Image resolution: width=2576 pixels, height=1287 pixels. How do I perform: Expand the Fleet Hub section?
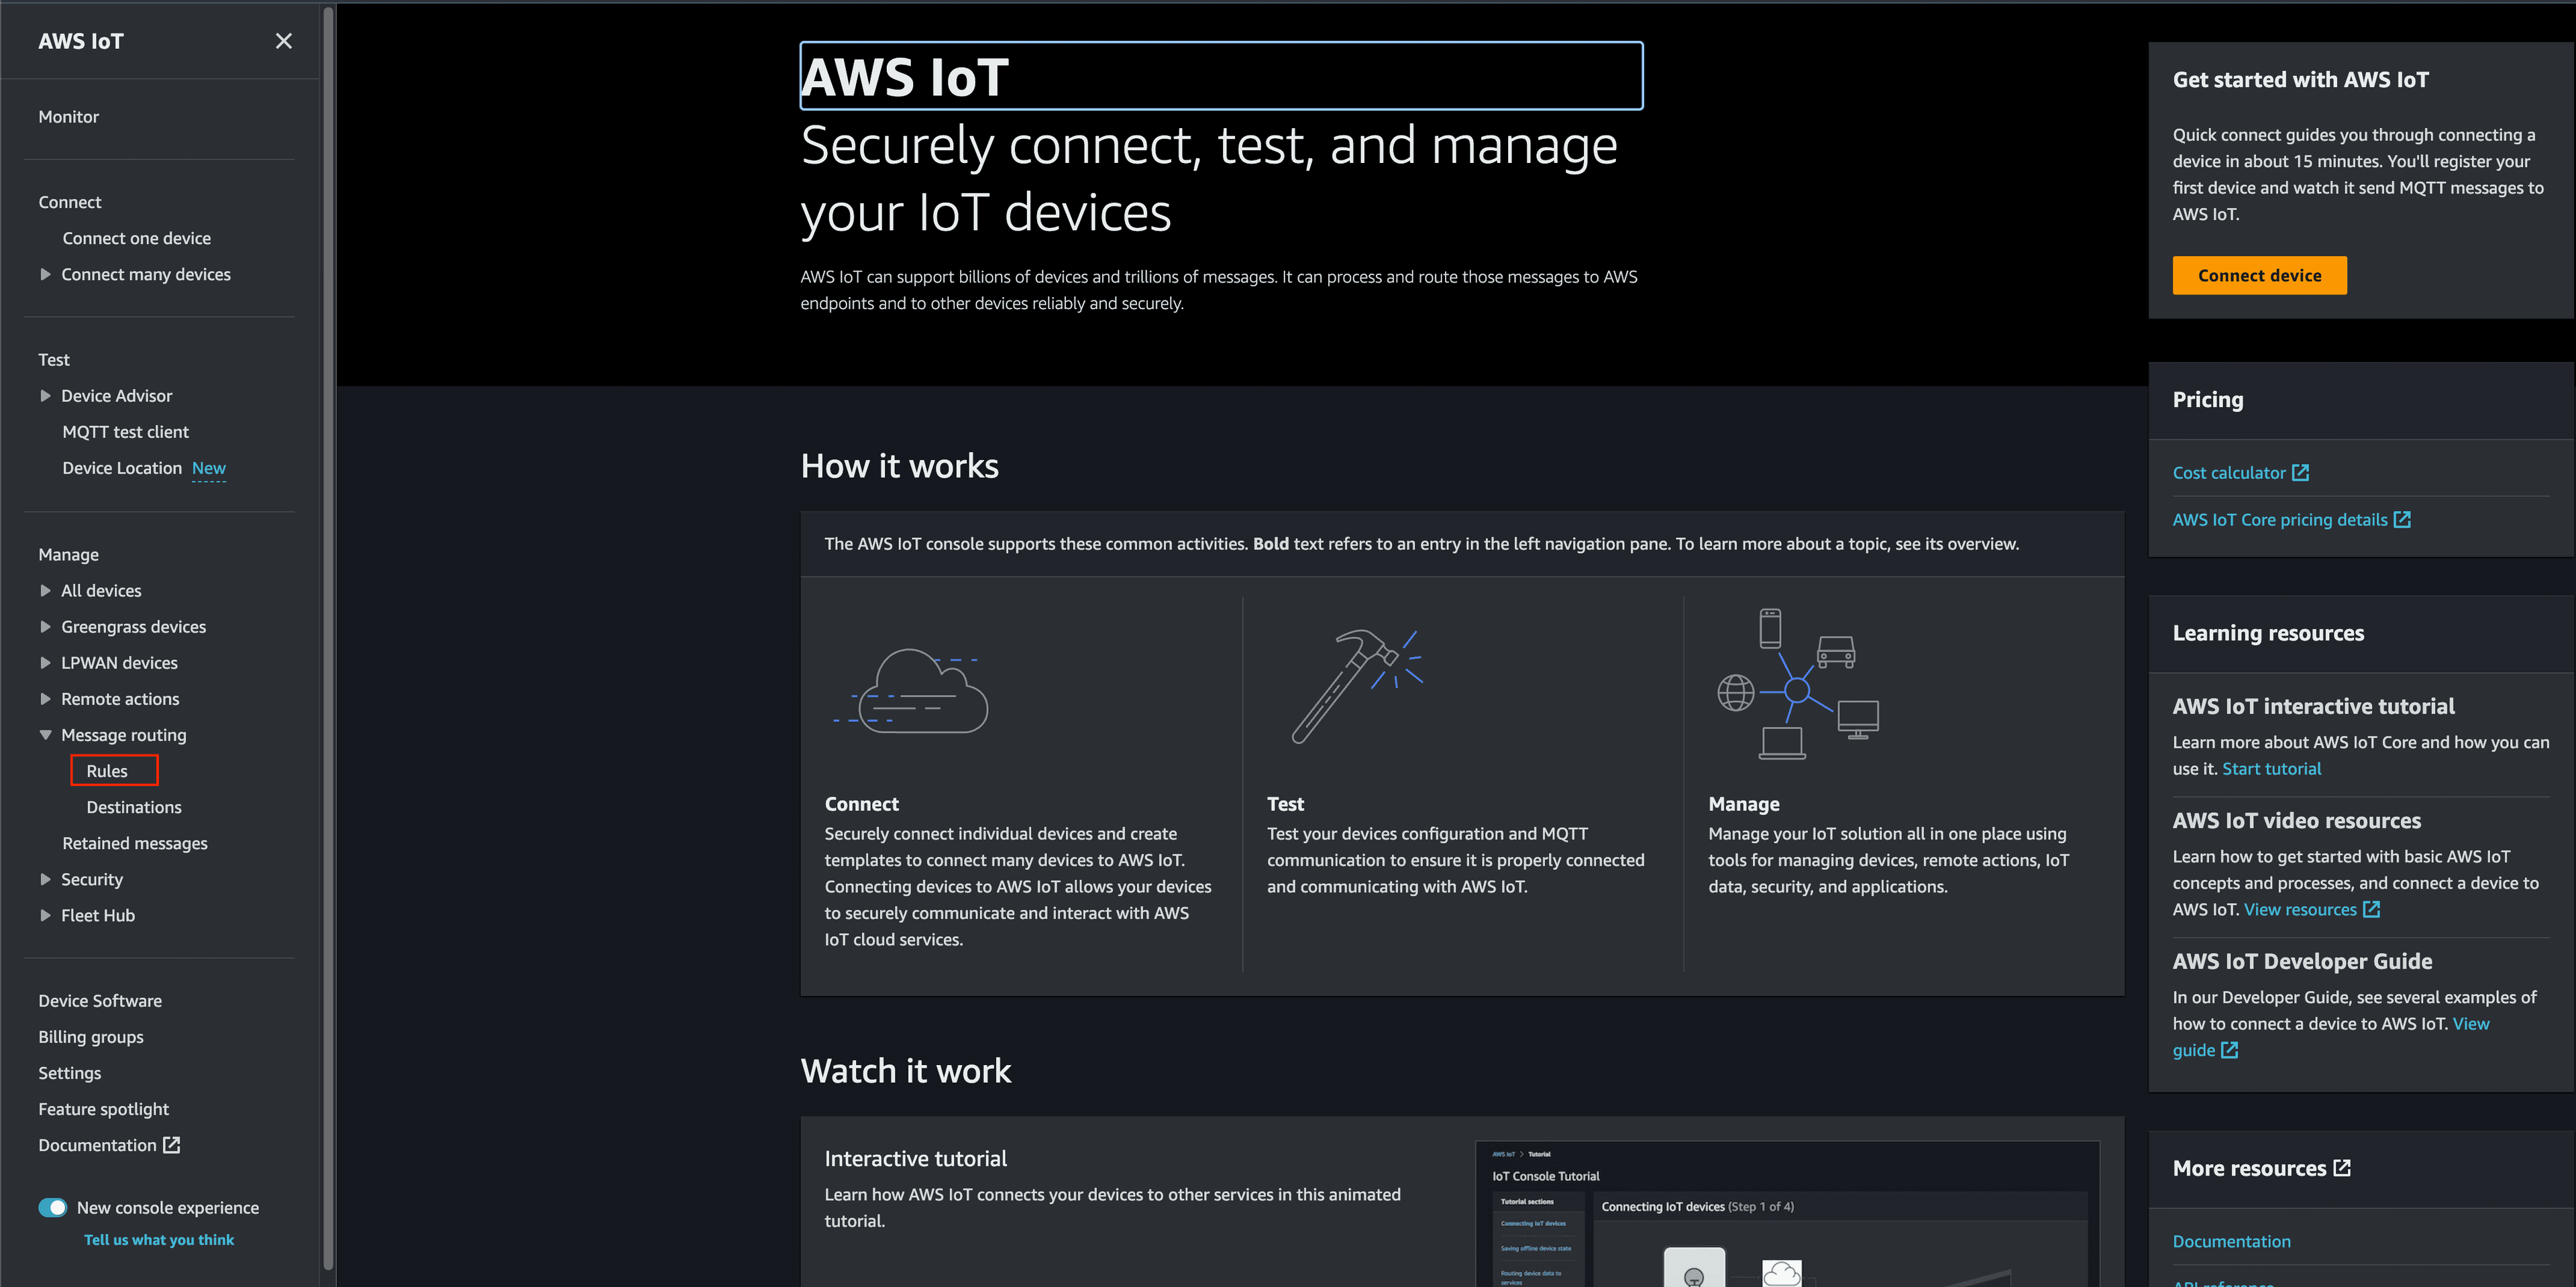coord(45,915)
